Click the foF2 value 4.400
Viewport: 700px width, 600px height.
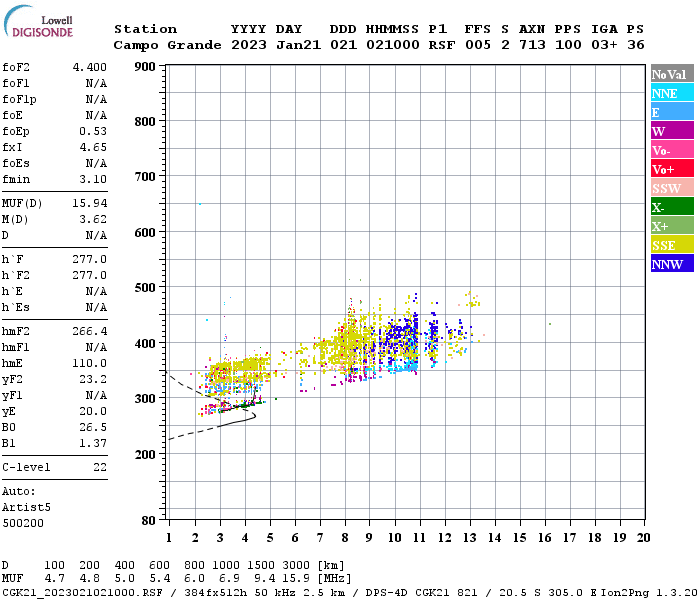point(90,67)
